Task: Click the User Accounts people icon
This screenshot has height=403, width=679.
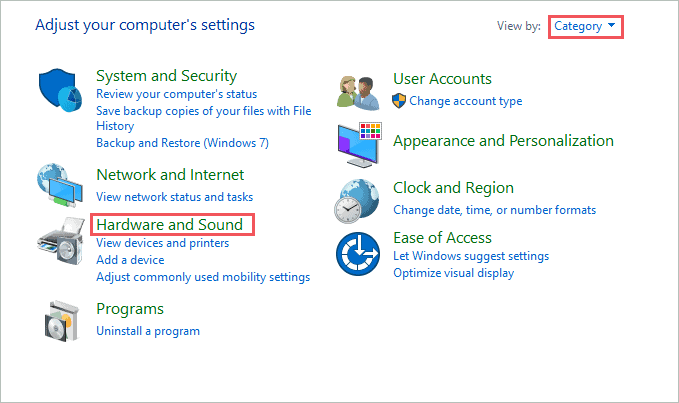Action: tap(358, 92)
